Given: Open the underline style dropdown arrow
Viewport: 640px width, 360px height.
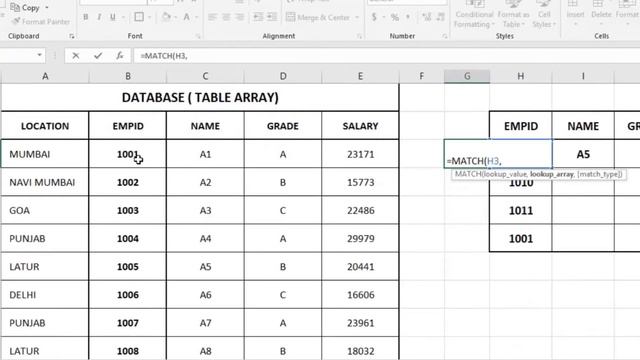Looking at the screenshot, I should click(x=123, y=18).
